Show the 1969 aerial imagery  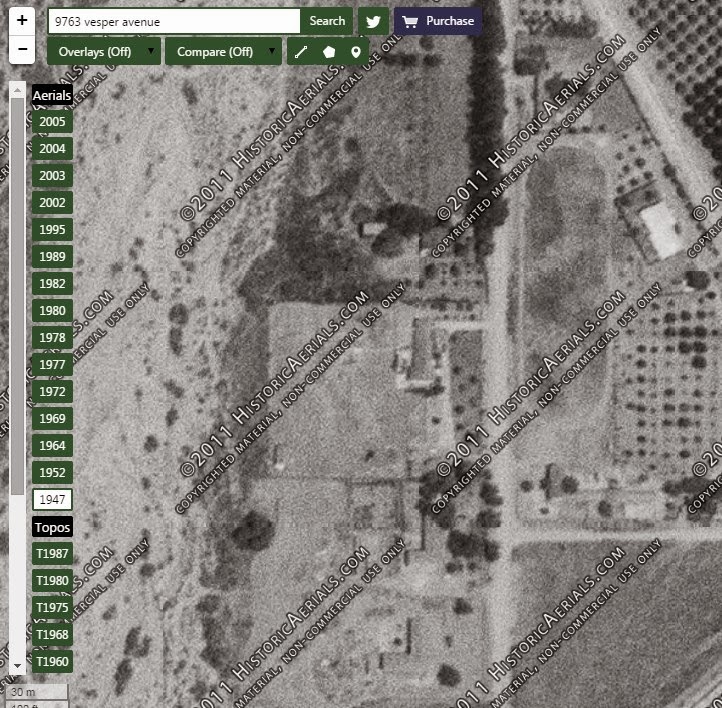coord(52,418)
